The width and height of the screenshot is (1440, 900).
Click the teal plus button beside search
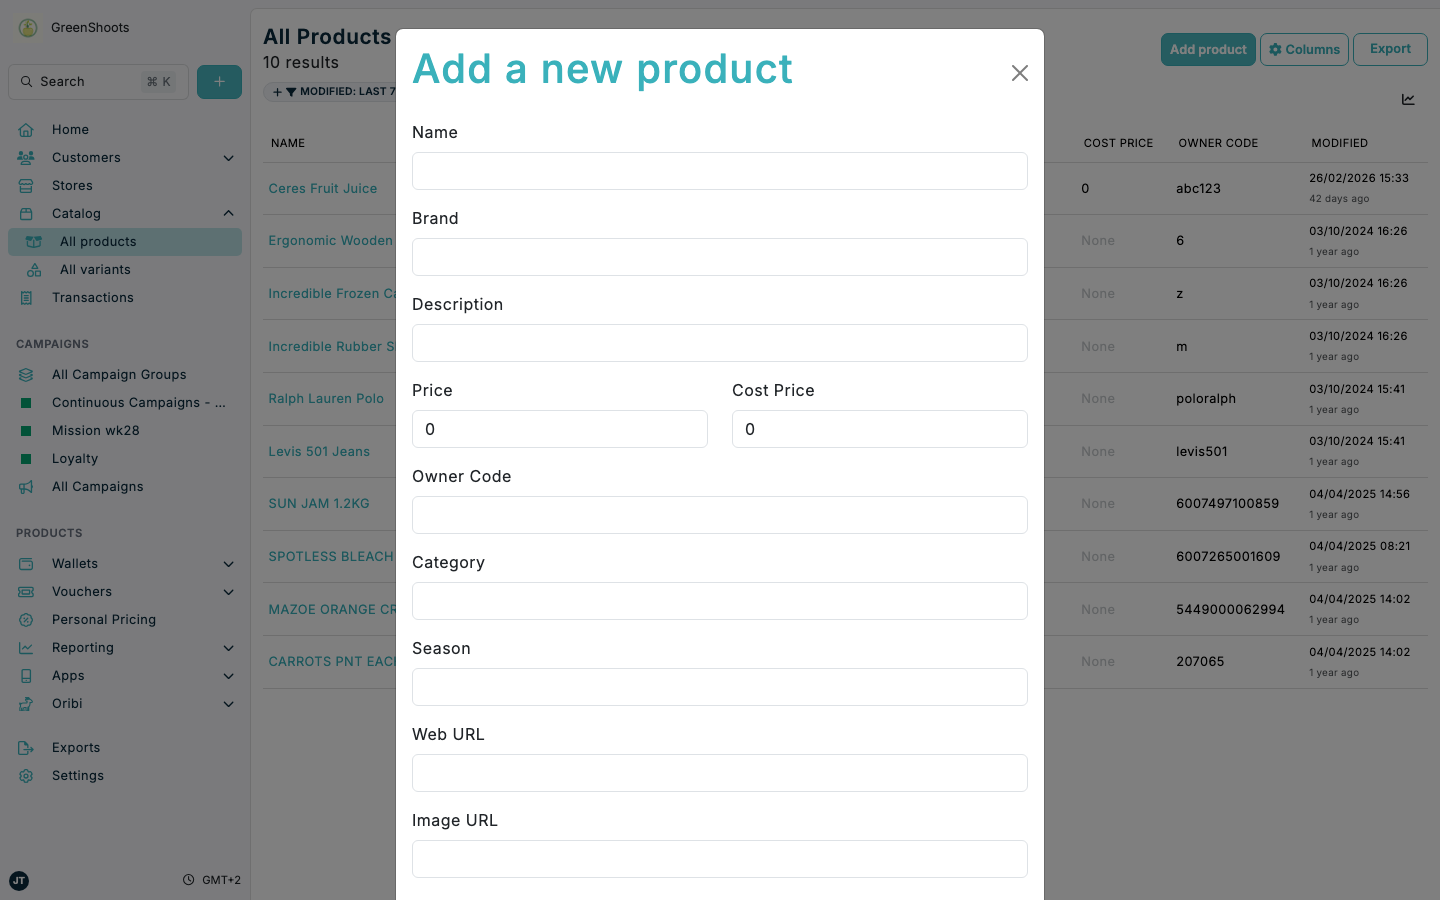point(219,81)
